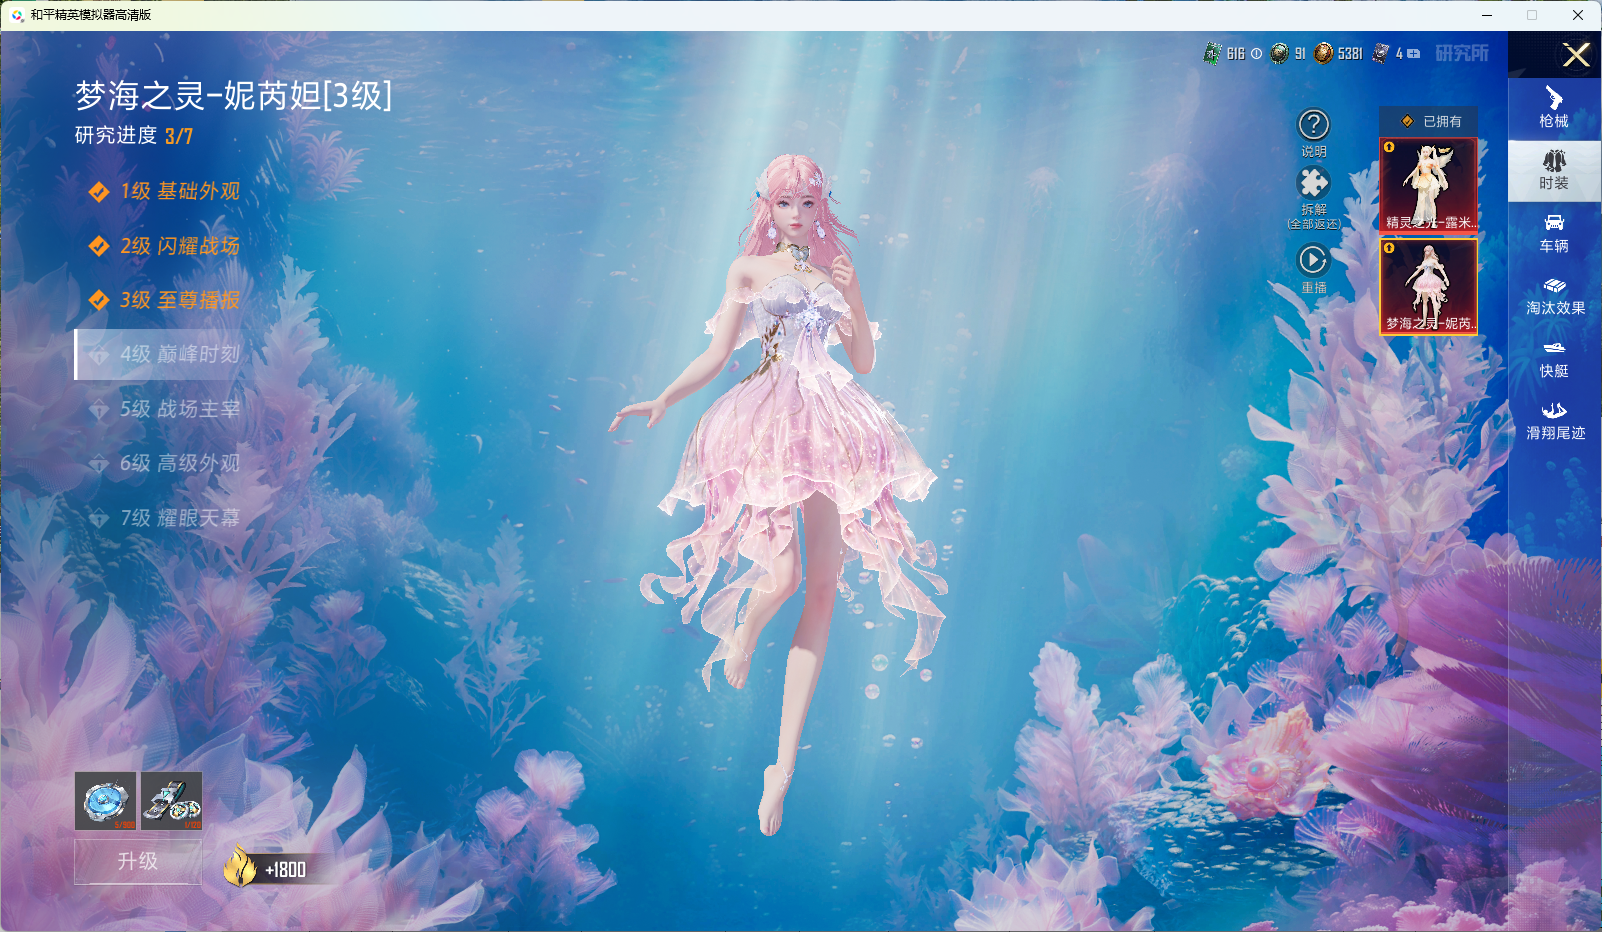The image size is (1602, 932).
Task: Click the info icon next to 616
Action: pyautogui.click(x=1256, y=54)
